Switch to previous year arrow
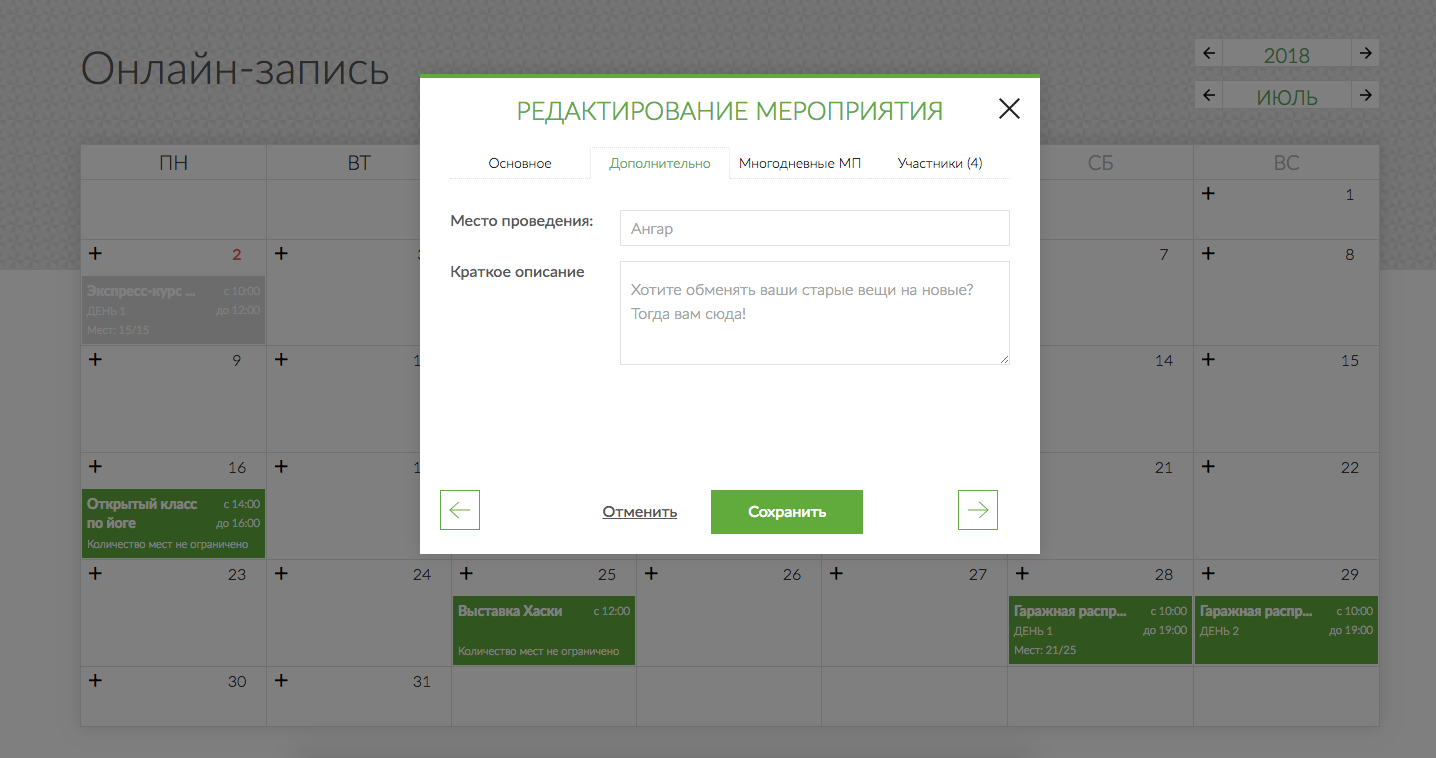 [1209, 53]
